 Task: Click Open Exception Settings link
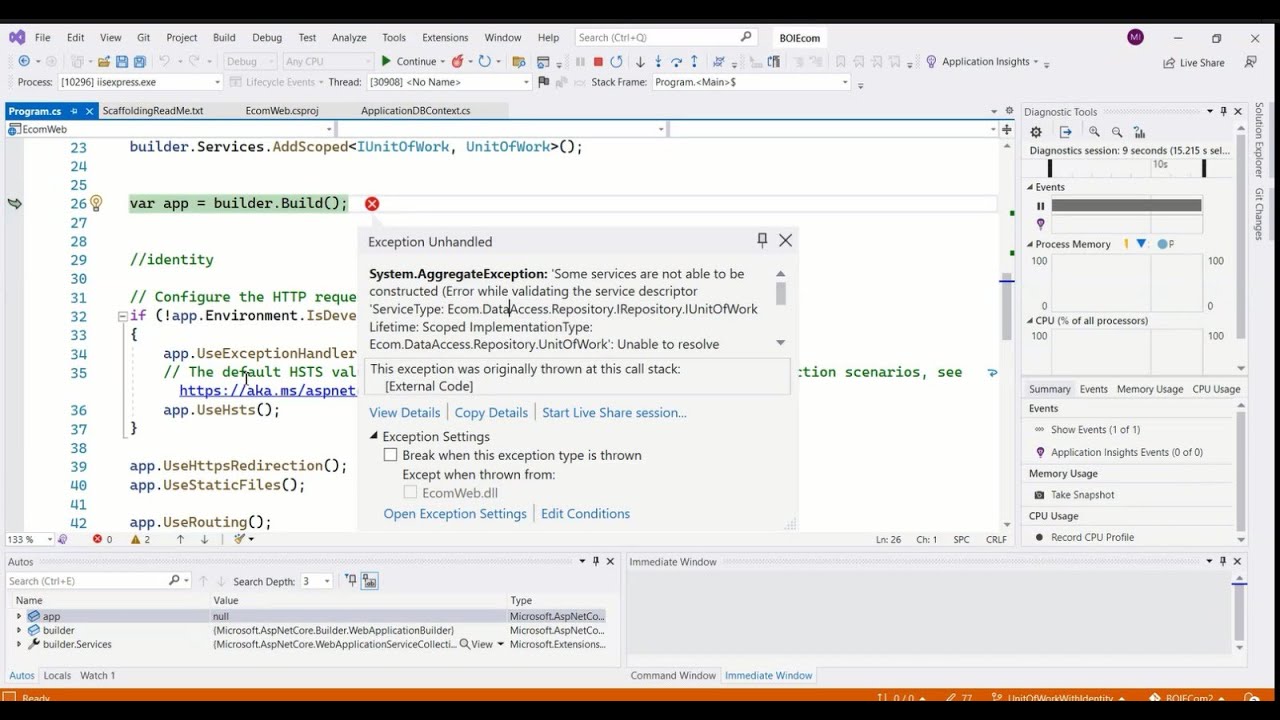[x=455, y=514]
